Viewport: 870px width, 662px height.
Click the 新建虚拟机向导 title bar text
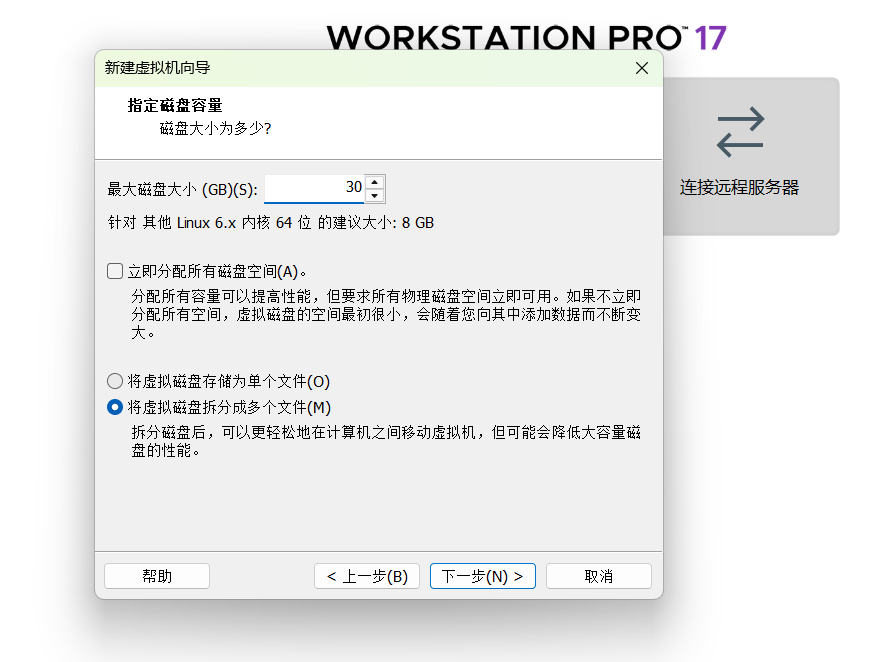[x=158, y=68]
